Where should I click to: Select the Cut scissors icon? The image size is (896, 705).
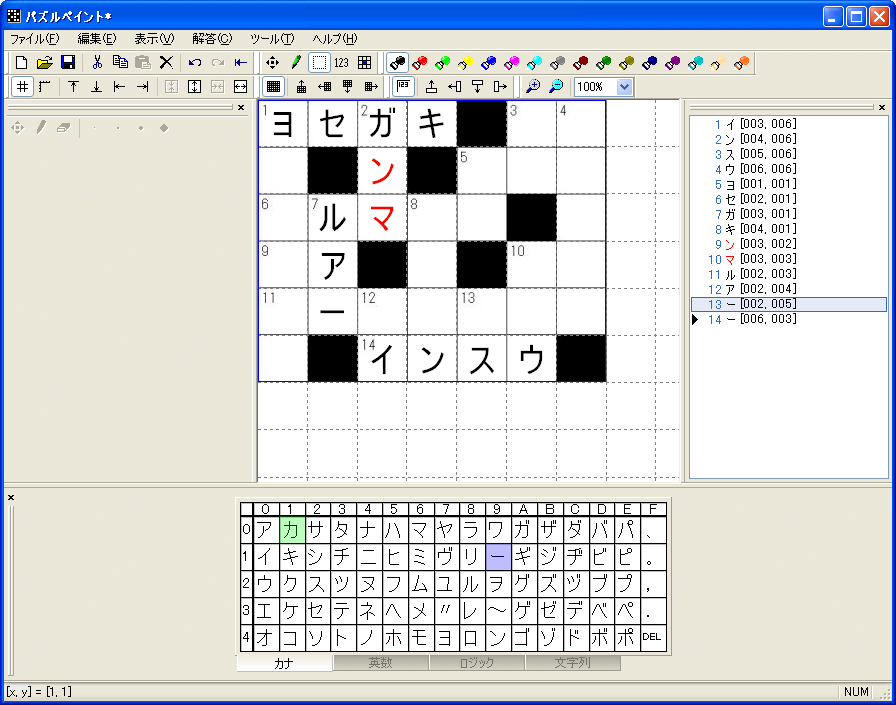pos(97,62)
